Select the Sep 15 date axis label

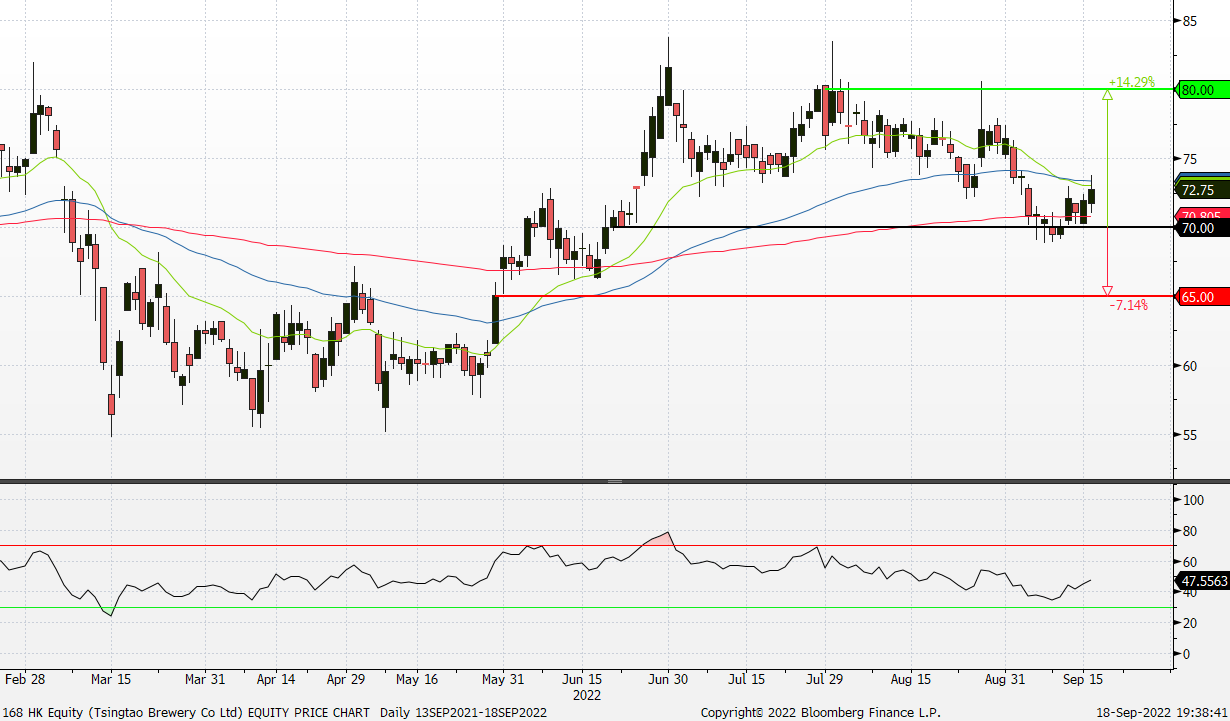point(1081,679)
